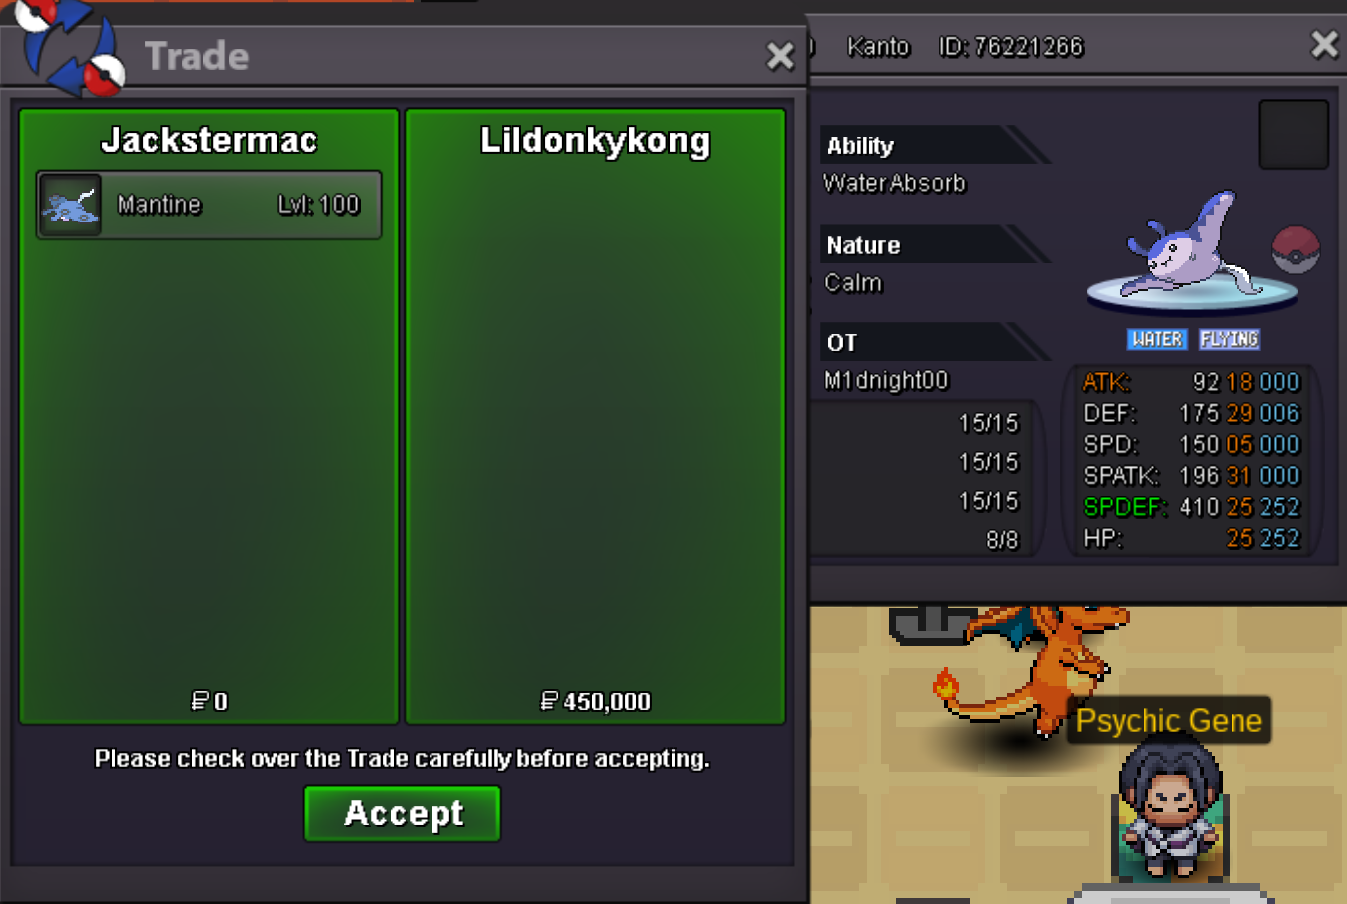Click the OT header label
Image resolution: width=1347 pixels, height=904 pixels.
pos(842,343)
